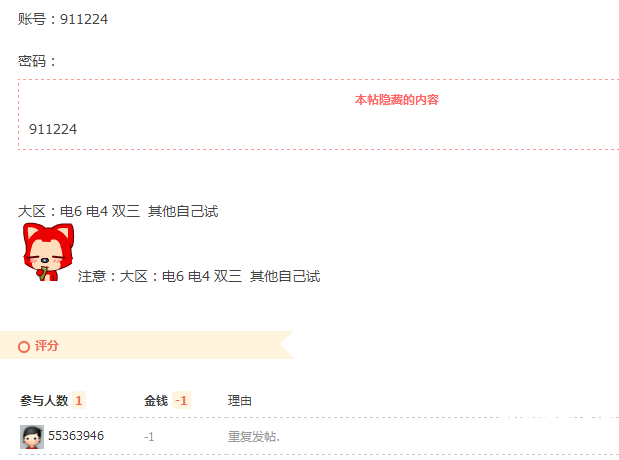Click the text 大区：电6 电4 双三 其他自己试
The image size is (619, 460).
pos(118,211)
